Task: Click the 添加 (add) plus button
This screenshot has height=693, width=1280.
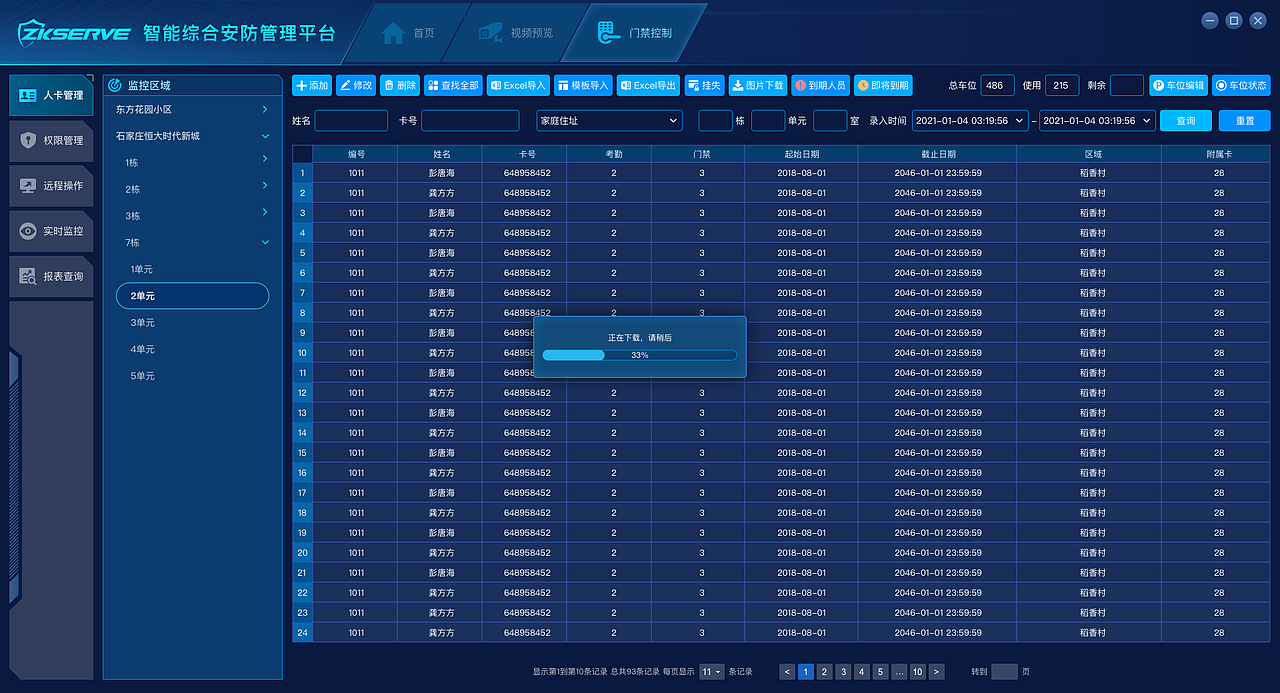Action: (311, 86)
